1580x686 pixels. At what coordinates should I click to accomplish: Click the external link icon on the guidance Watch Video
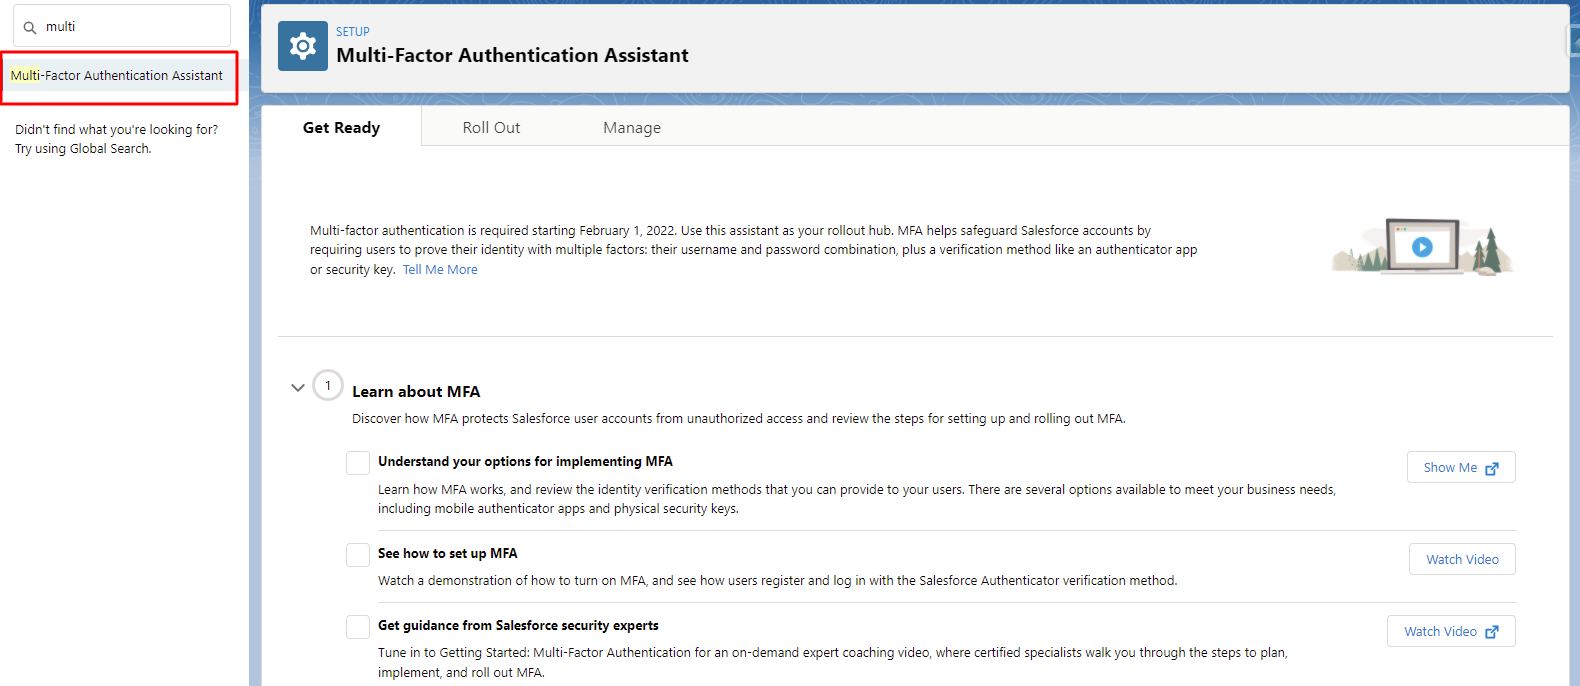(x=1492, y=632)
